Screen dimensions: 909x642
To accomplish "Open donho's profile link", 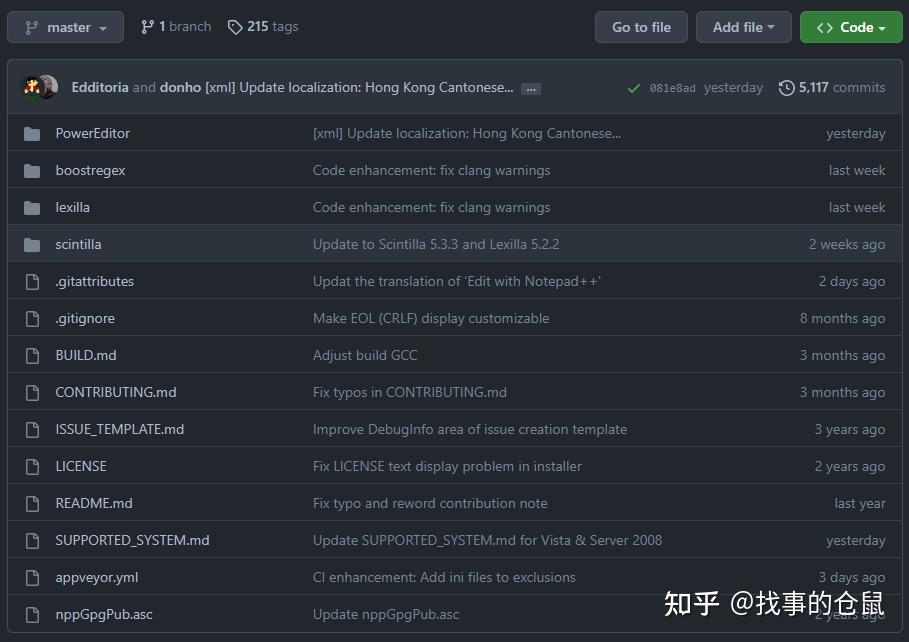I will pyautogui.click(x=180, y=88).
